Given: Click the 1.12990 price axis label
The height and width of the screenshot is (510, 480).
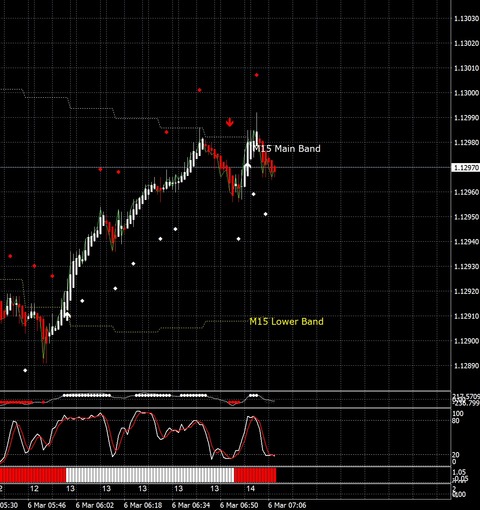Looking at the screenshot, I should [x=467, y=118].
